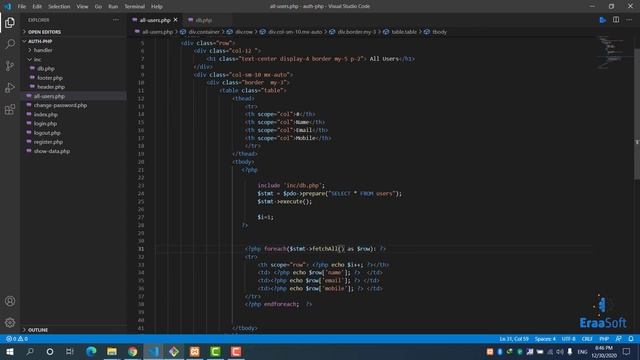Open Windows taskbar search
The image size is (640, 360).
(x=30, y=351)
